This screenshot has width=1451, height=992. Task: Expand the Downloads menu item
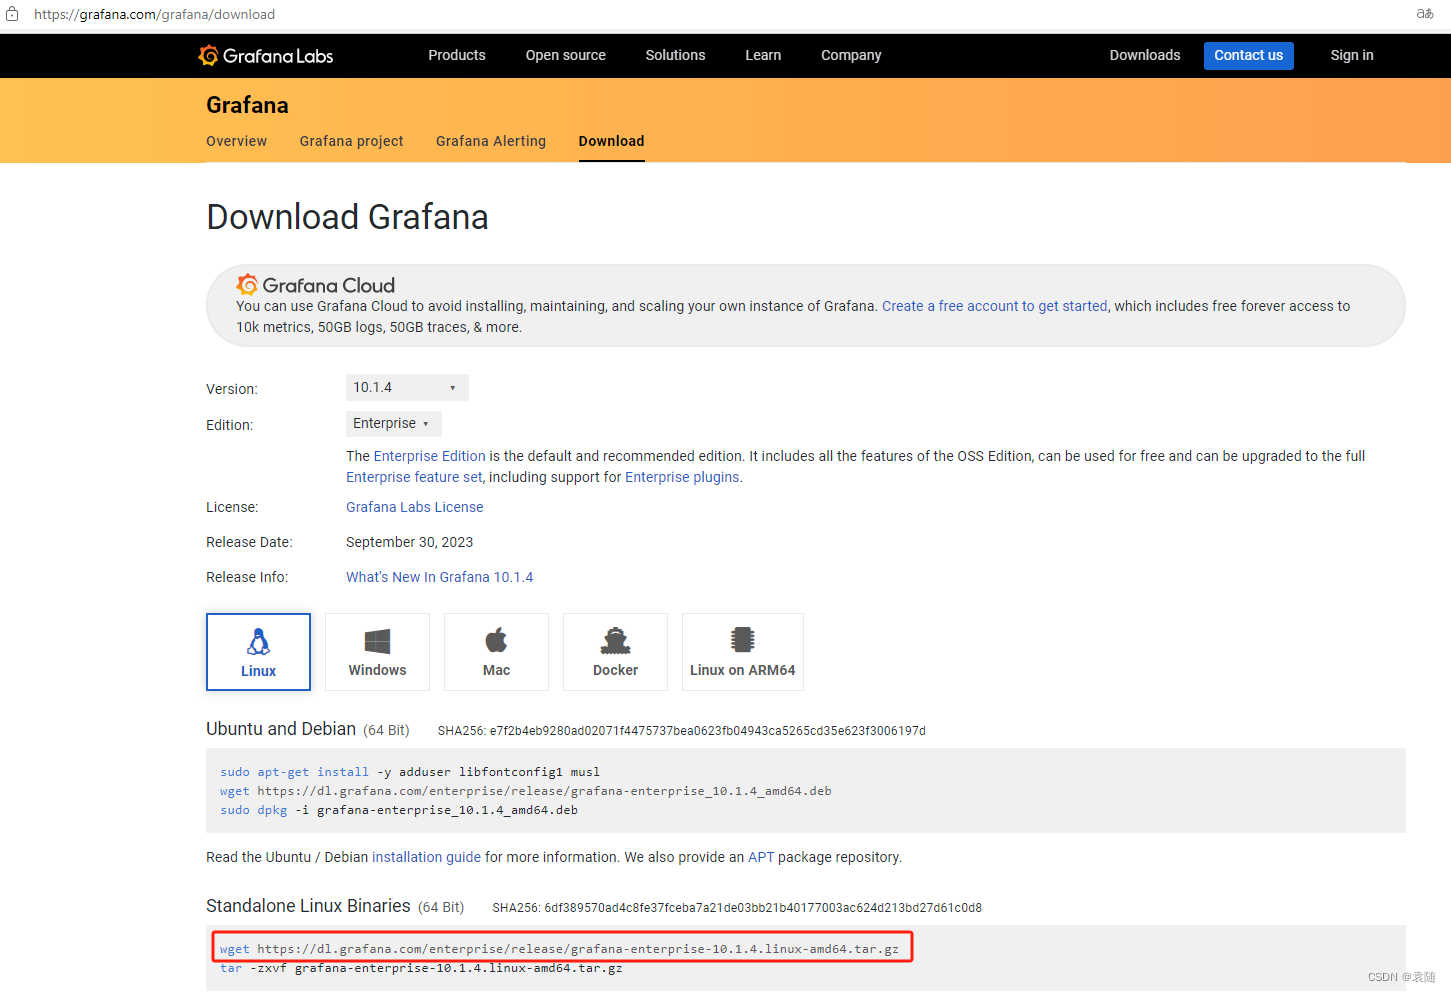coord(1144,55)
